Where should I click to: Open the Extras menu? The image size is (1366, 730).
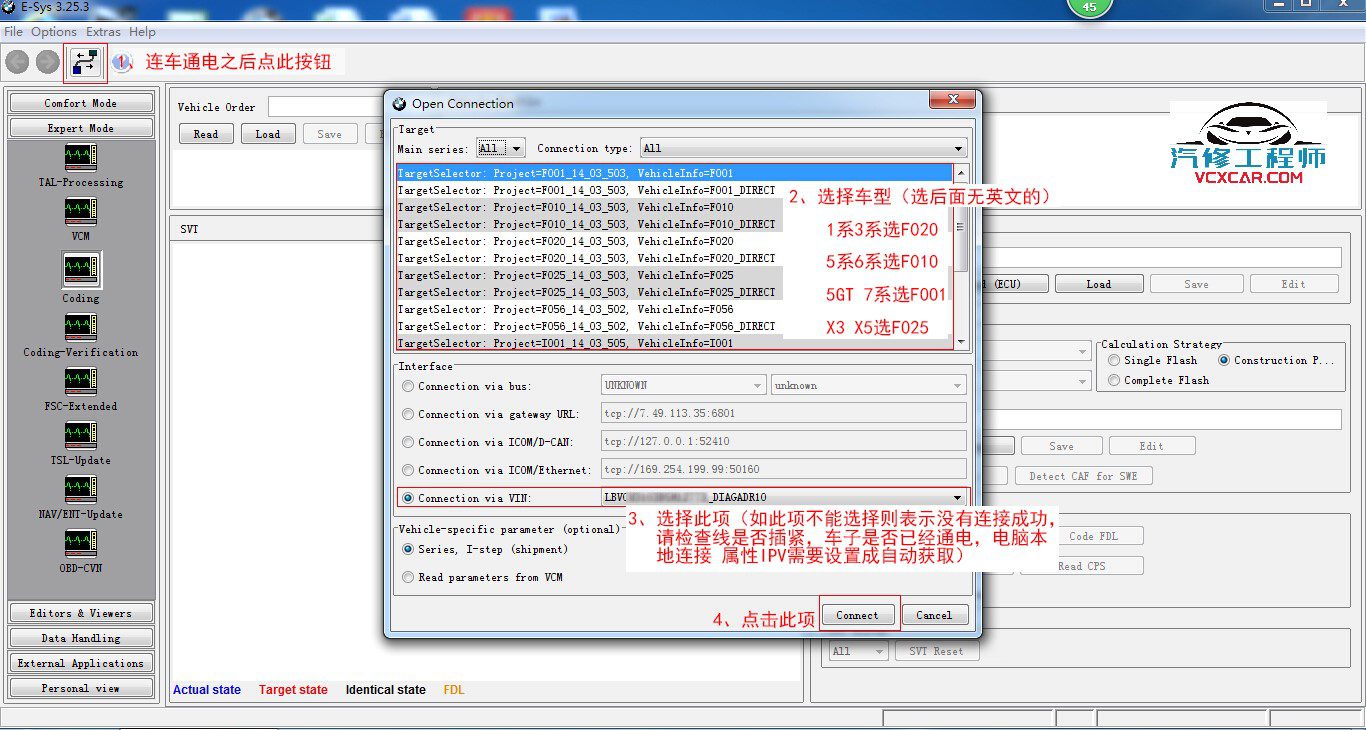[103, 32]
